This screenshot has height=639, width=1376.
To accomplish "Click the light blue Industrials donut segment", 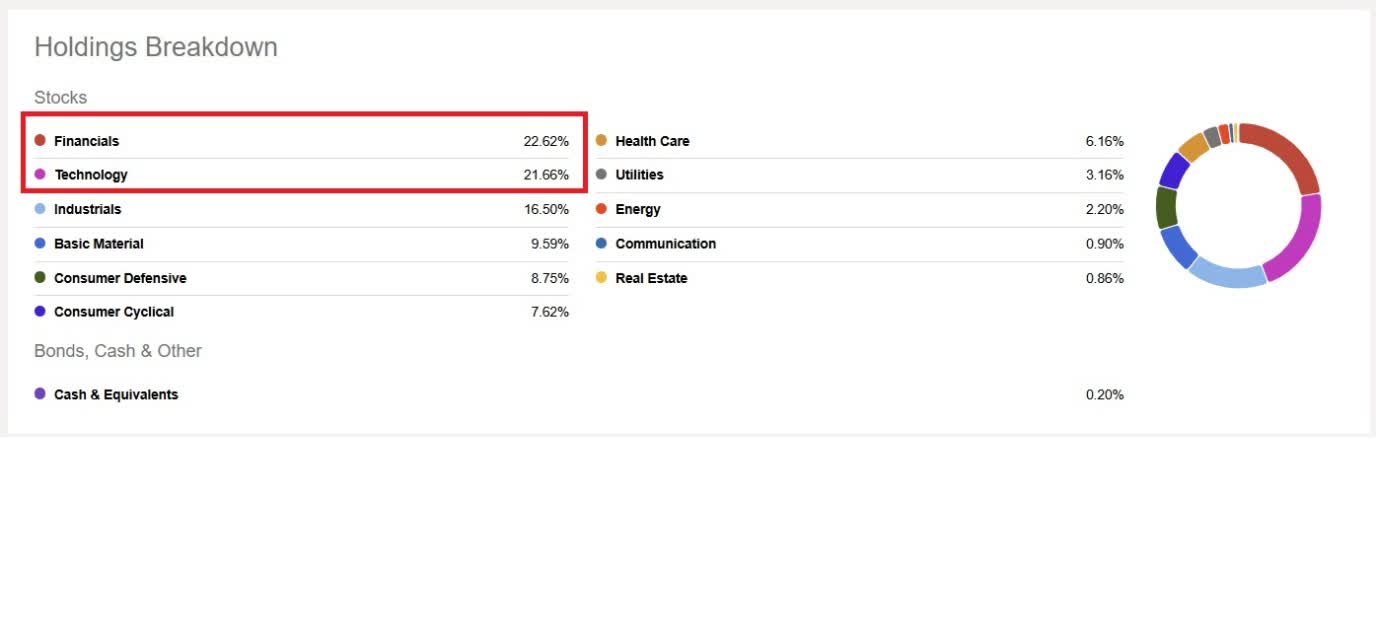I will click(x=1228, y=272).
